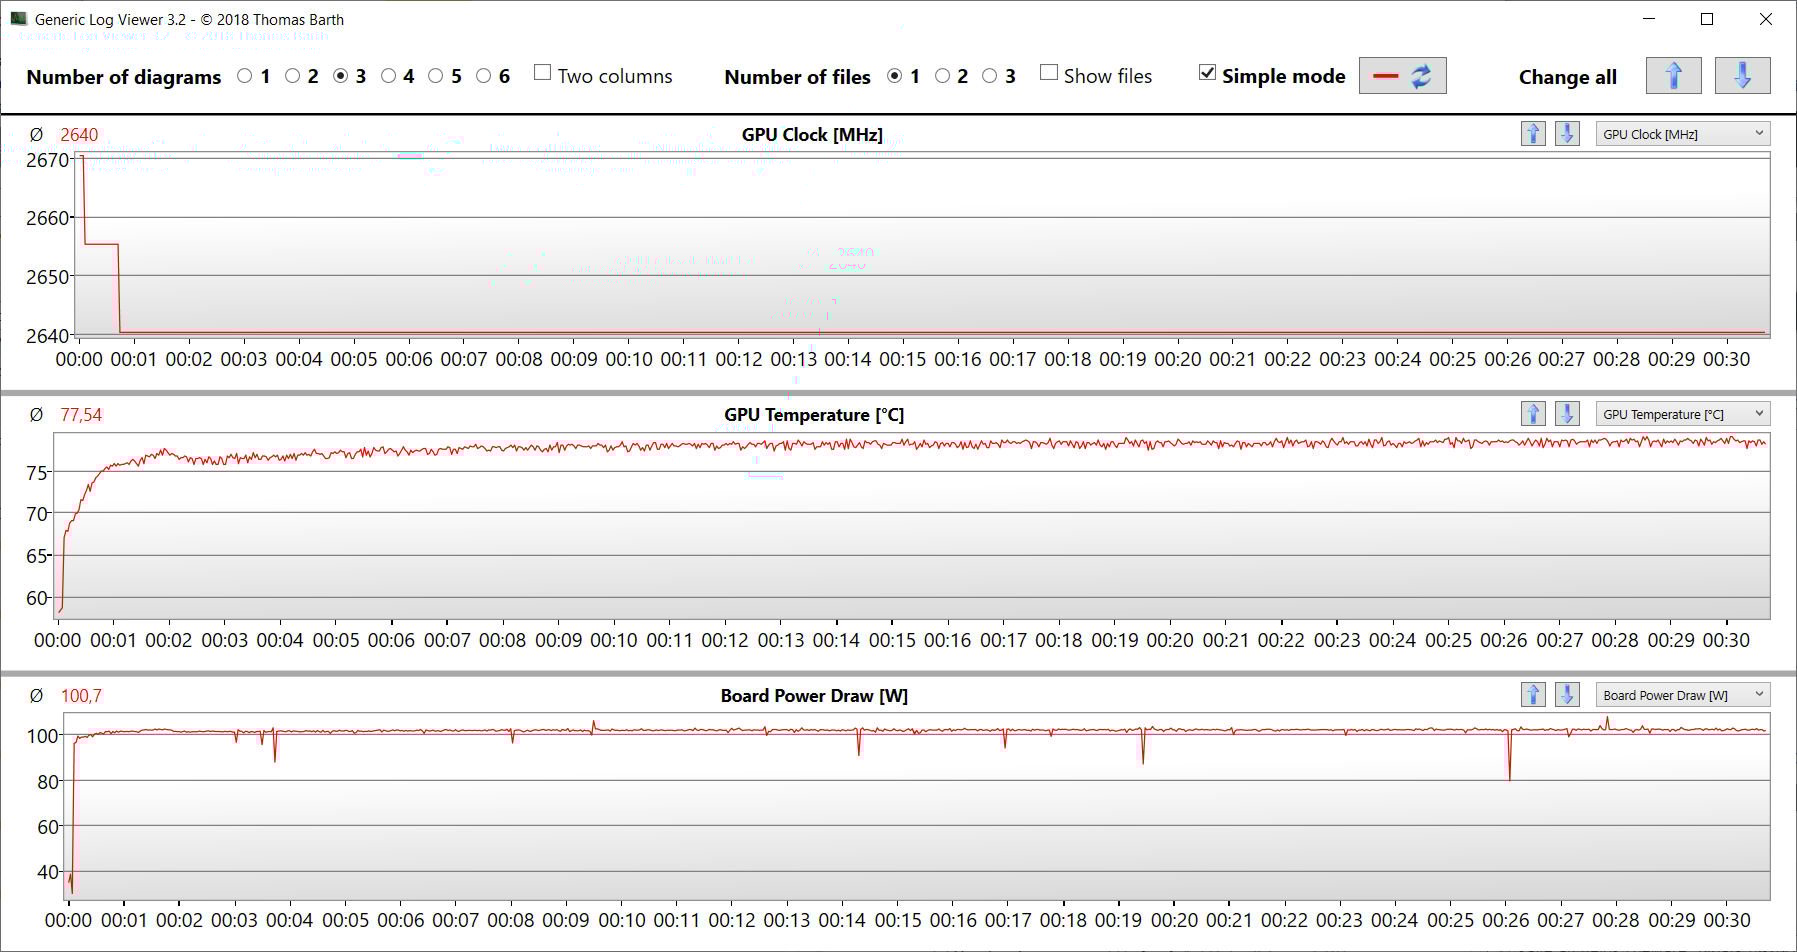
Task: Click the Change all label
Action: 1567,77
